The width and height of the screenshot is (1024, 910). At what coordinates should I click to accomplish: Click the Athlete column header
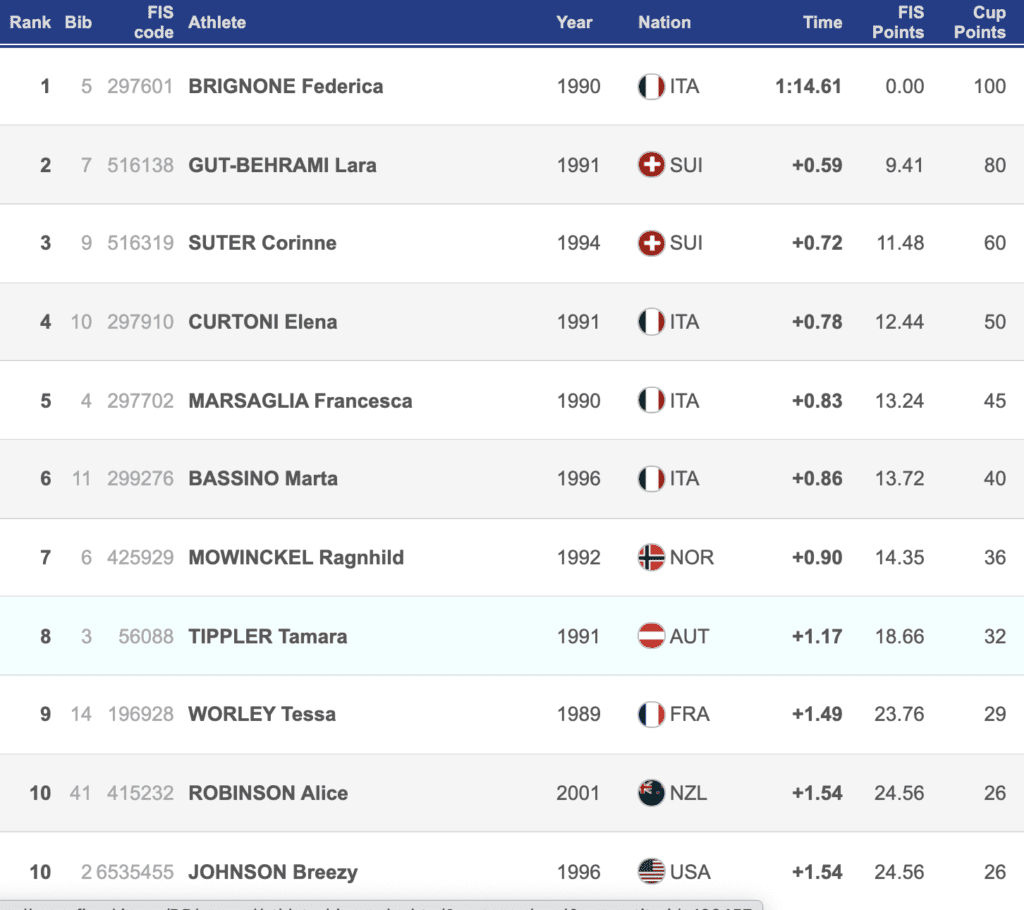coord(217,22)
